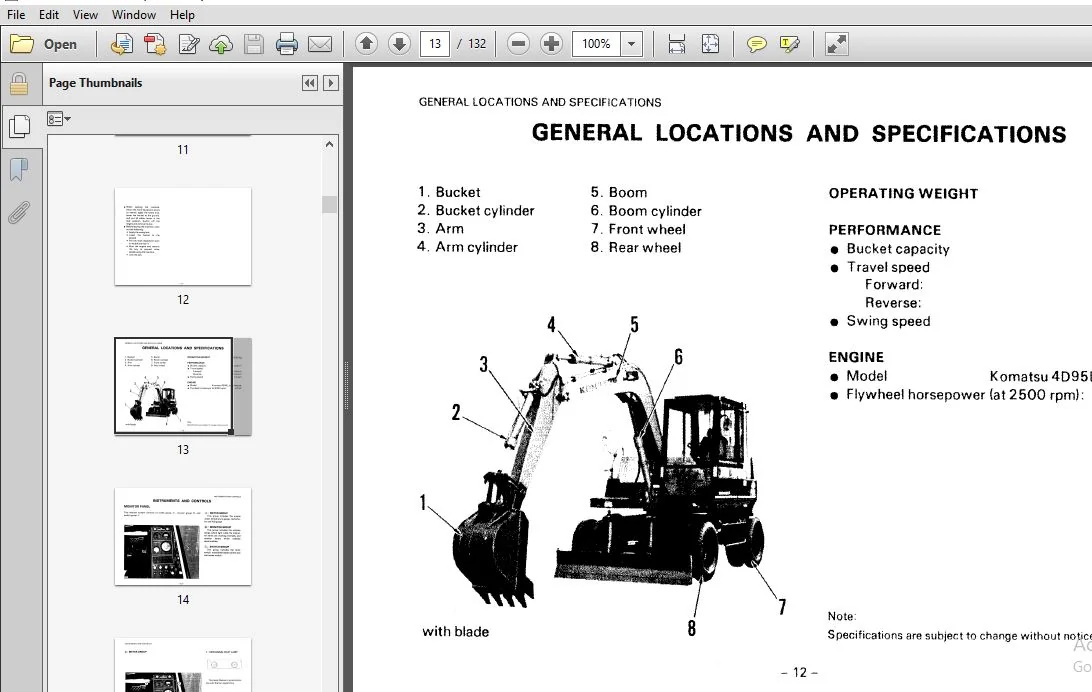The image size is (1092, 692).
Task: Go to next page arrow
Action: tap(399, 44)
